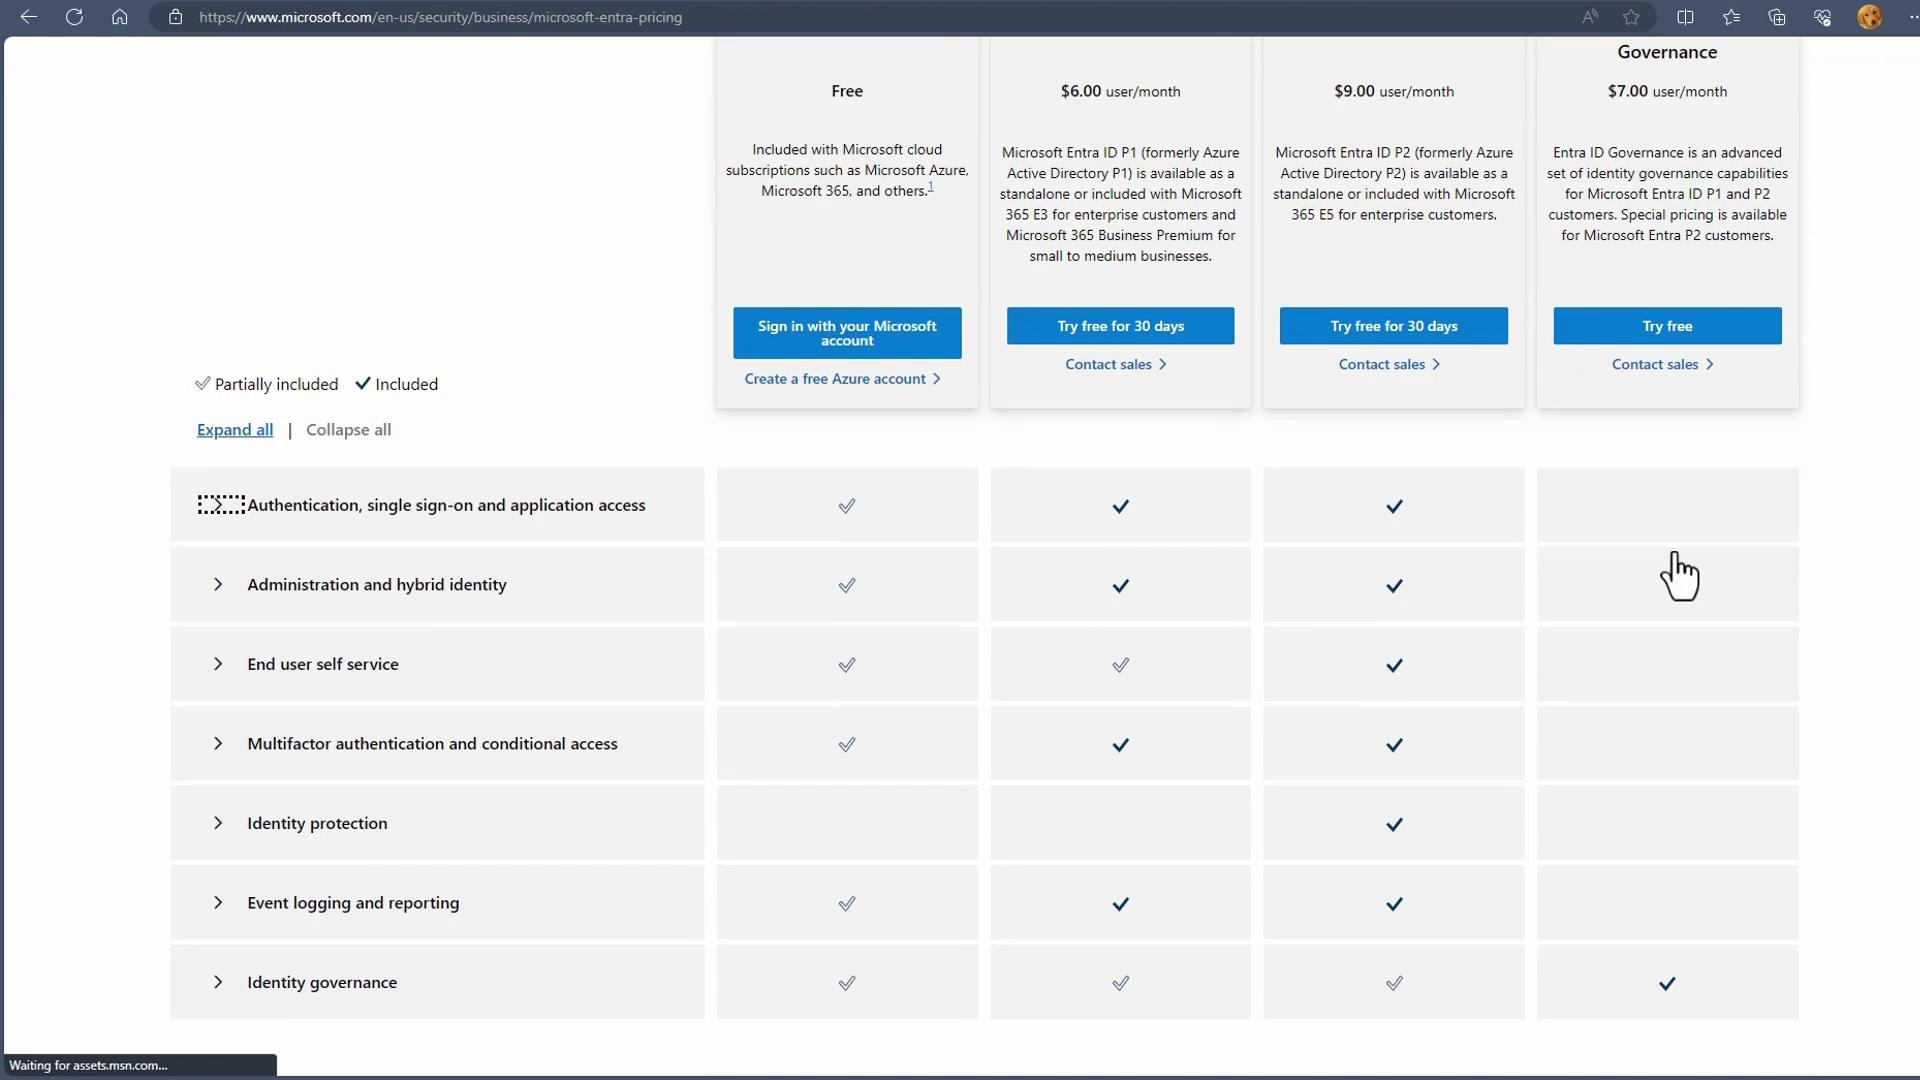Go back using the browser back arrow
This screenshot has height=1080, width=1920.
coord(29,17)
